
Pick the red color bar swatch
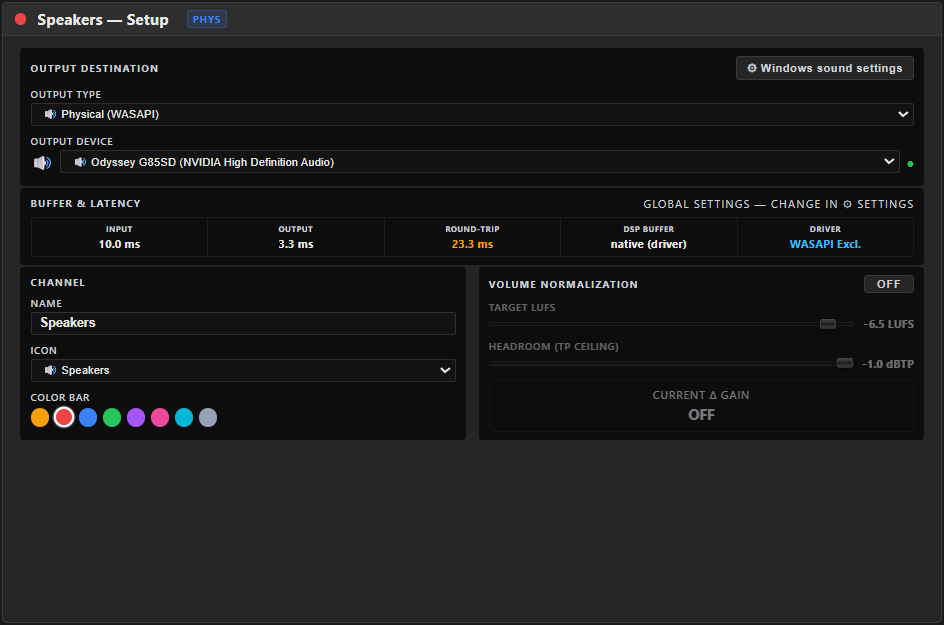point(64,417)
